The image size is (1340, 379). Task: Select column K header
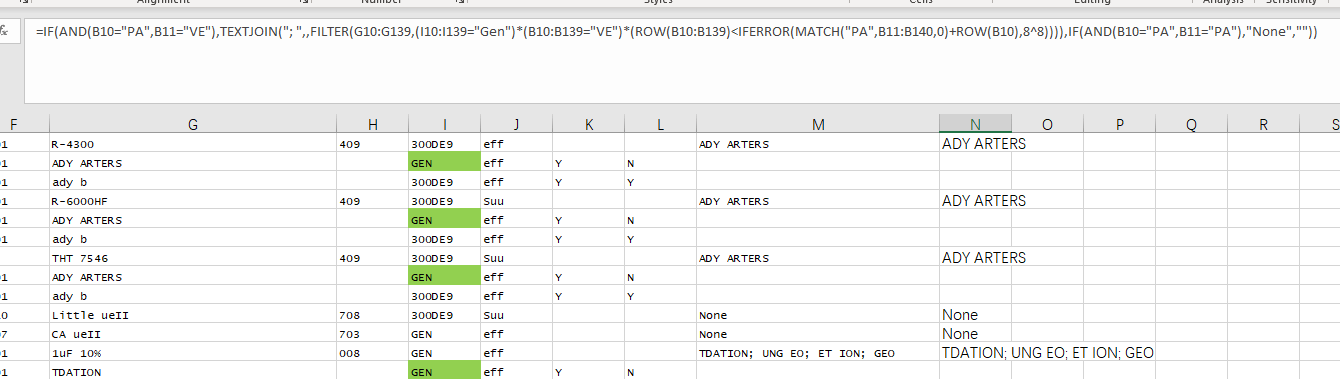[588, 124]
